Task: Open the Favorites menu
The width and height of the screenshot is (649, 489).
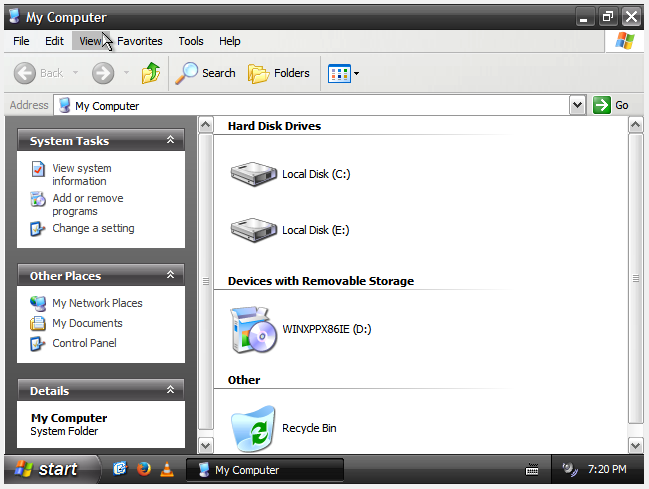Action: [x=140, y=41]
